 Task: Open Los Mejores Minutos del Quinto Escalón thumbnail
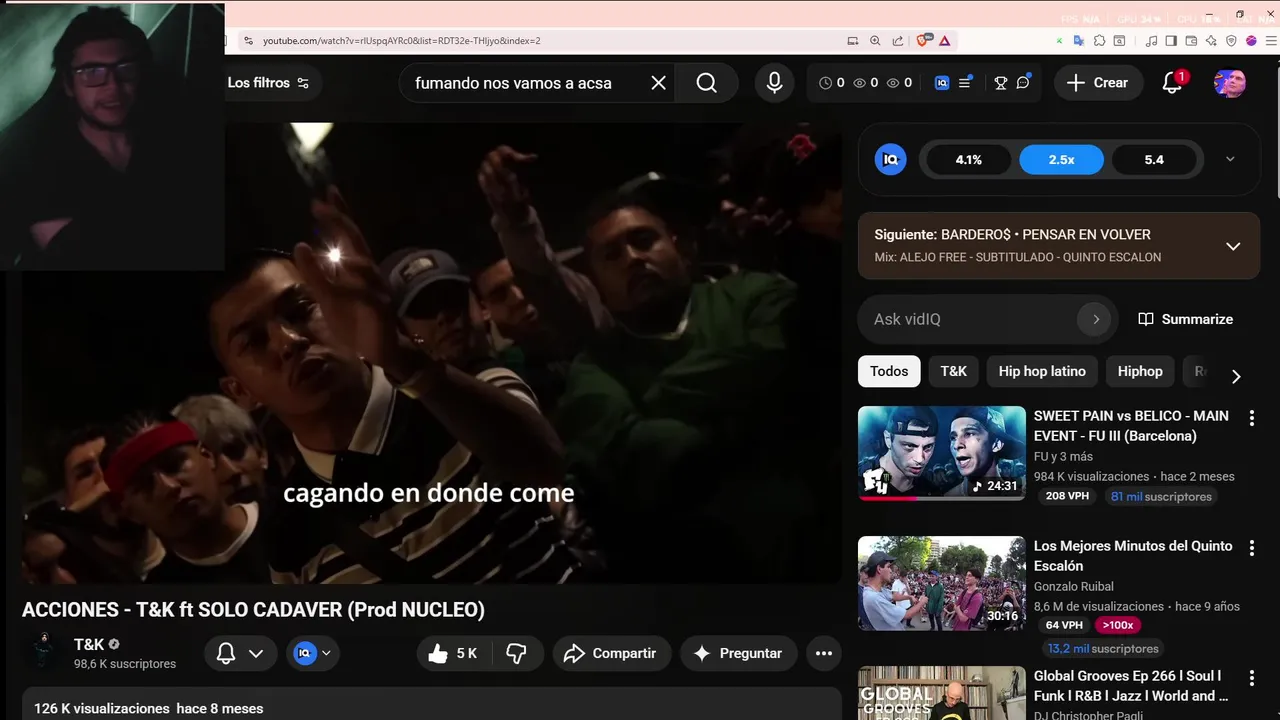(x=942, y=583)
